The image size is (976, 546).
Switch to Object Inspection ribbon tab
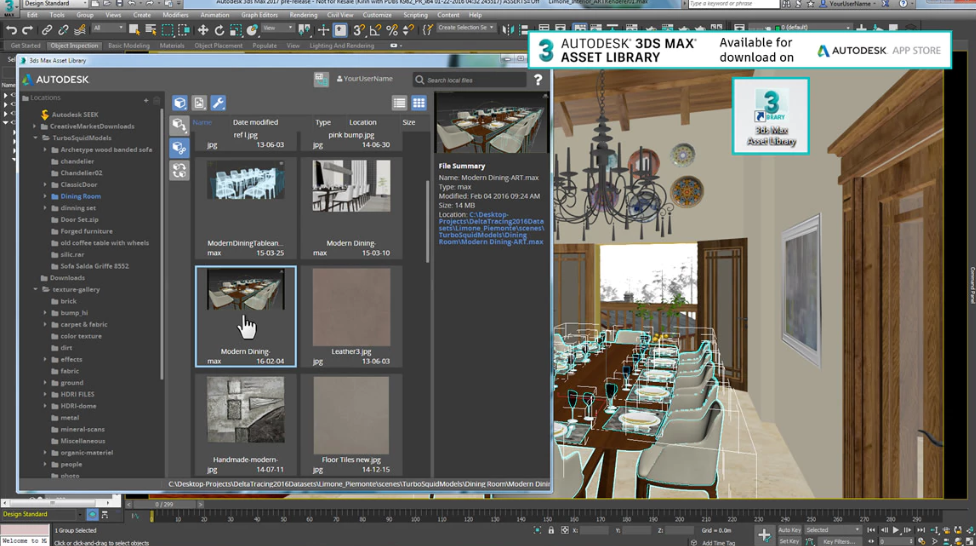[x=74, y=45]
